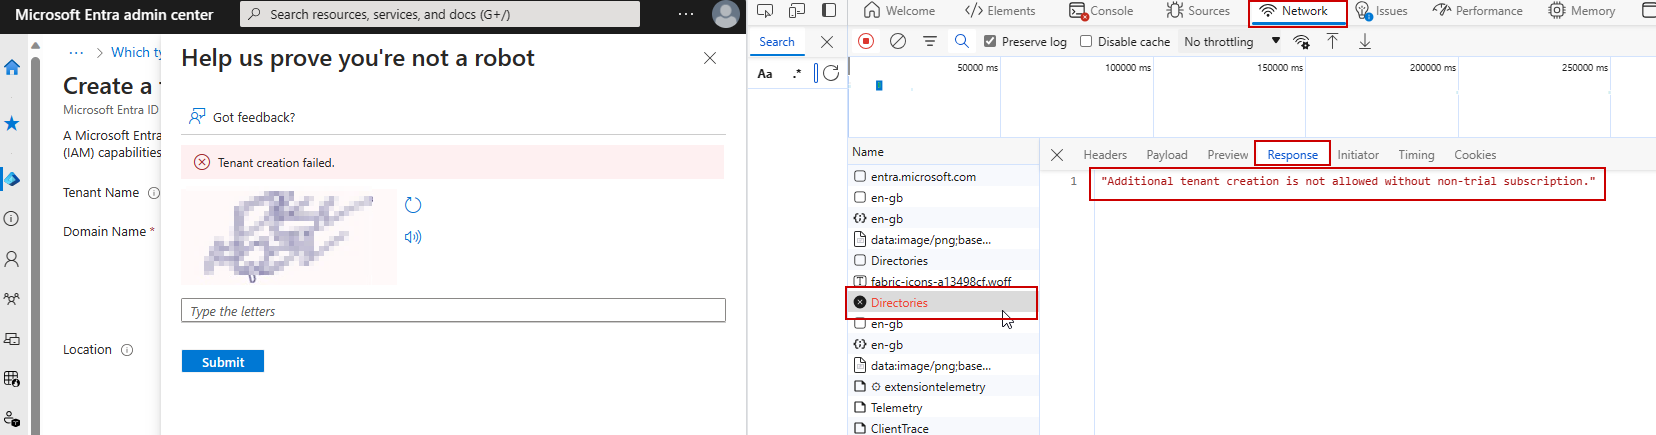Show Location info tooltip icon

click(127, 350)
